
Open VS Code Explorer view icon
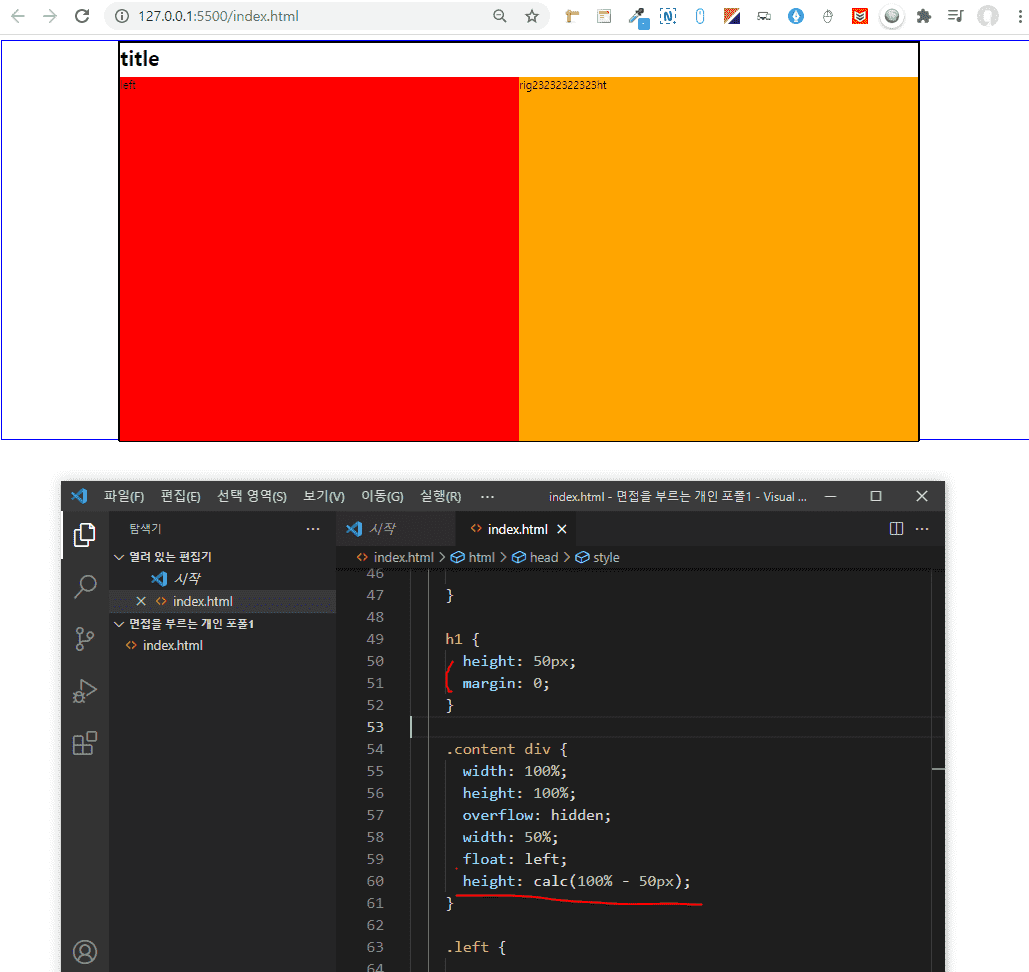tap(85, 535)
